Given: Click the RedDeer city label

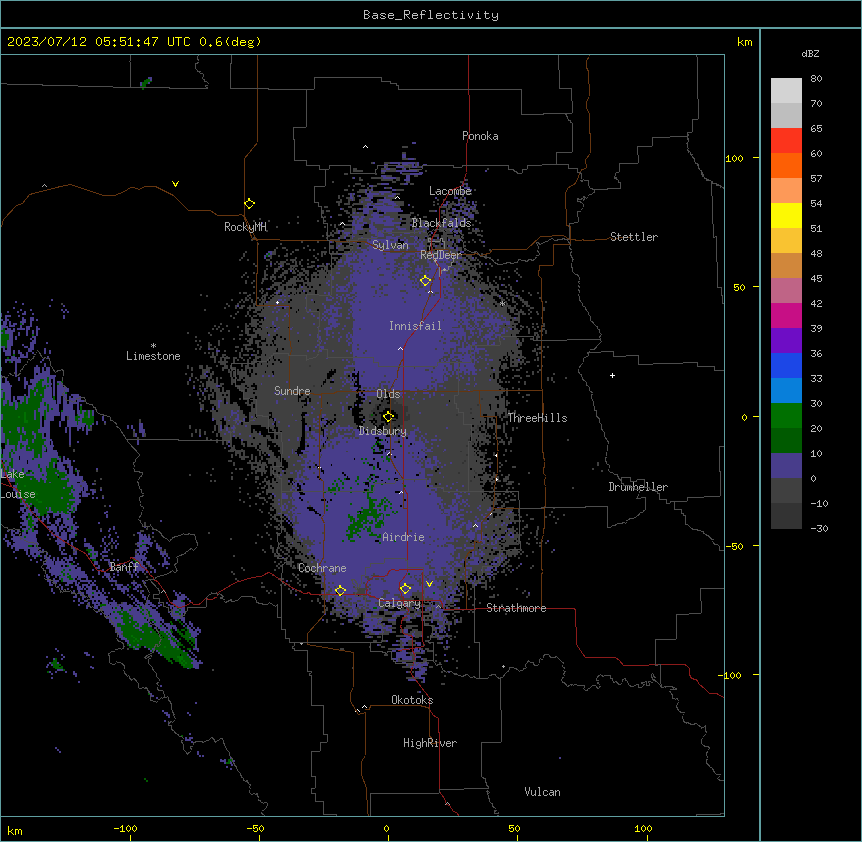Looking at the screenshot, I should [441, 255].
